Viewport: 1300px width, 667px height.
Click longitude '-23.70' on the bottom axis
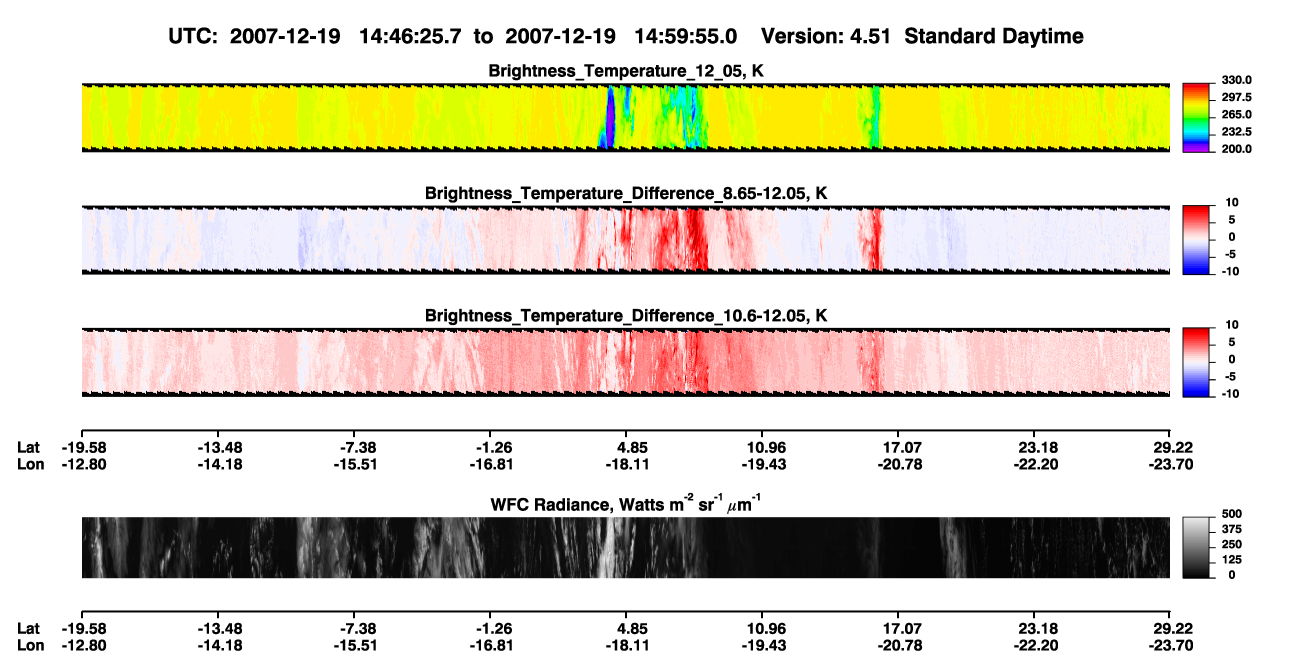[x=1170, y=644]
